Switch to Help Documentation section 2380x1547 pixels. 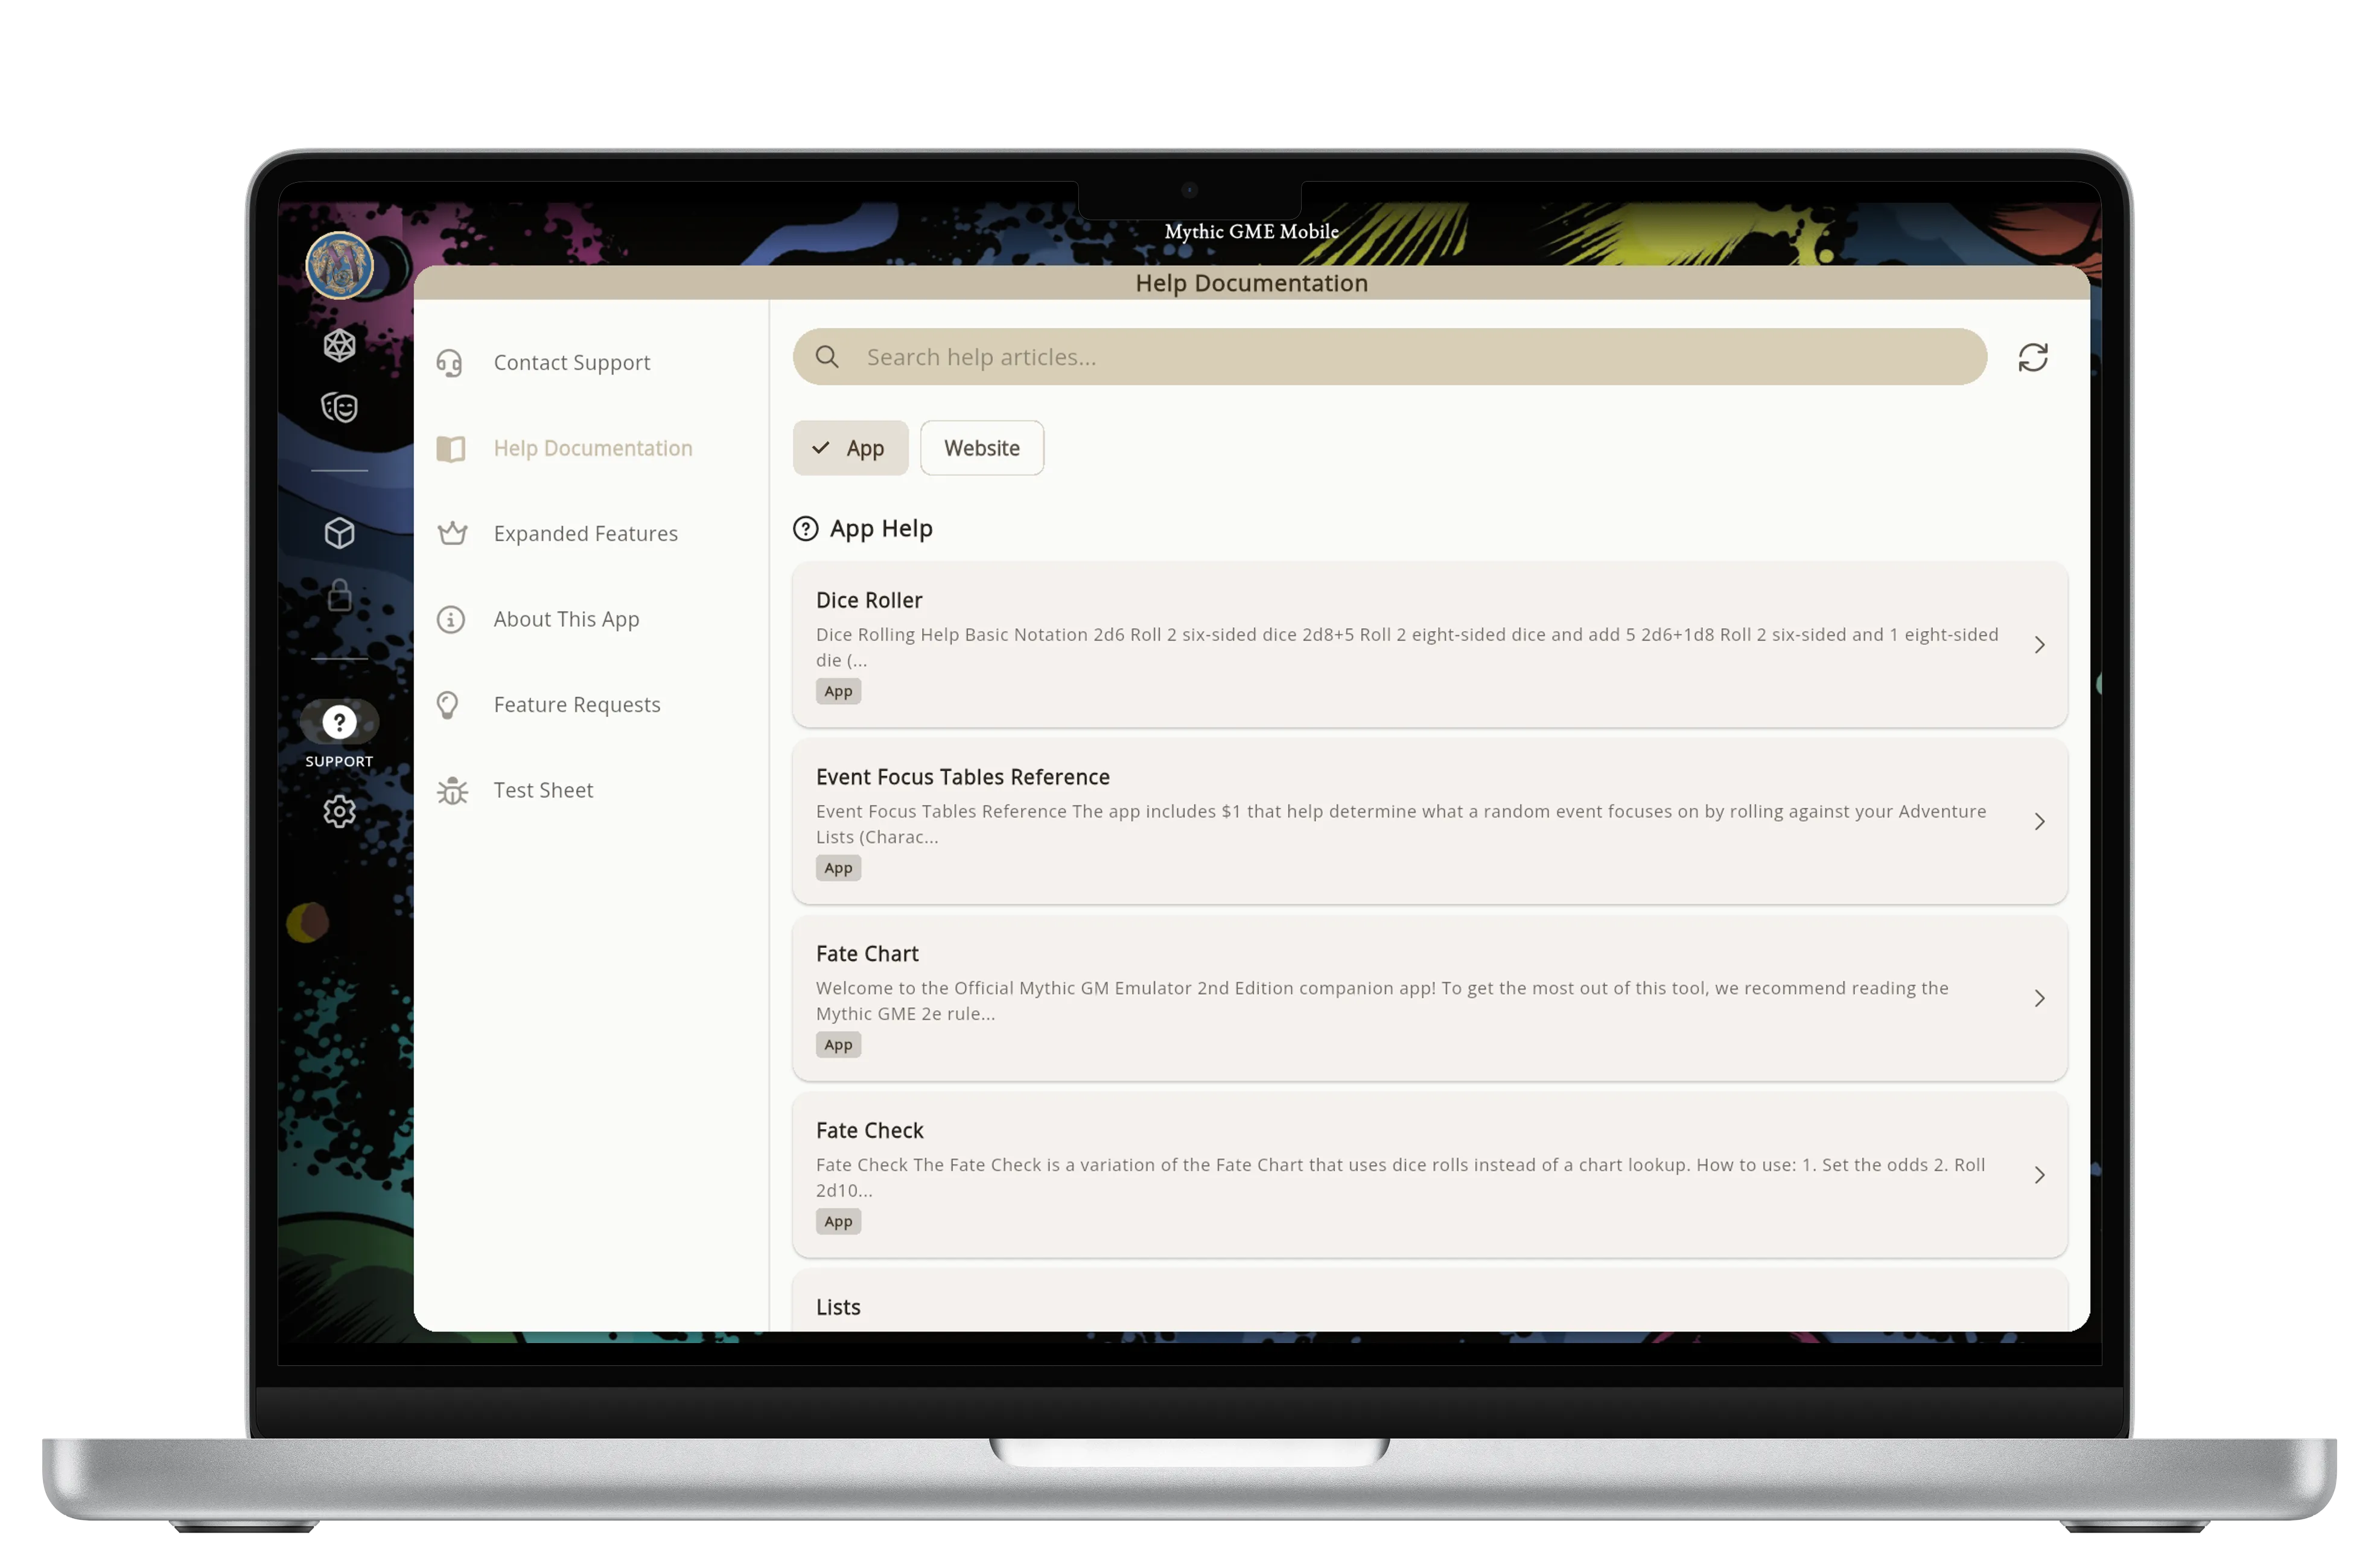592,448
